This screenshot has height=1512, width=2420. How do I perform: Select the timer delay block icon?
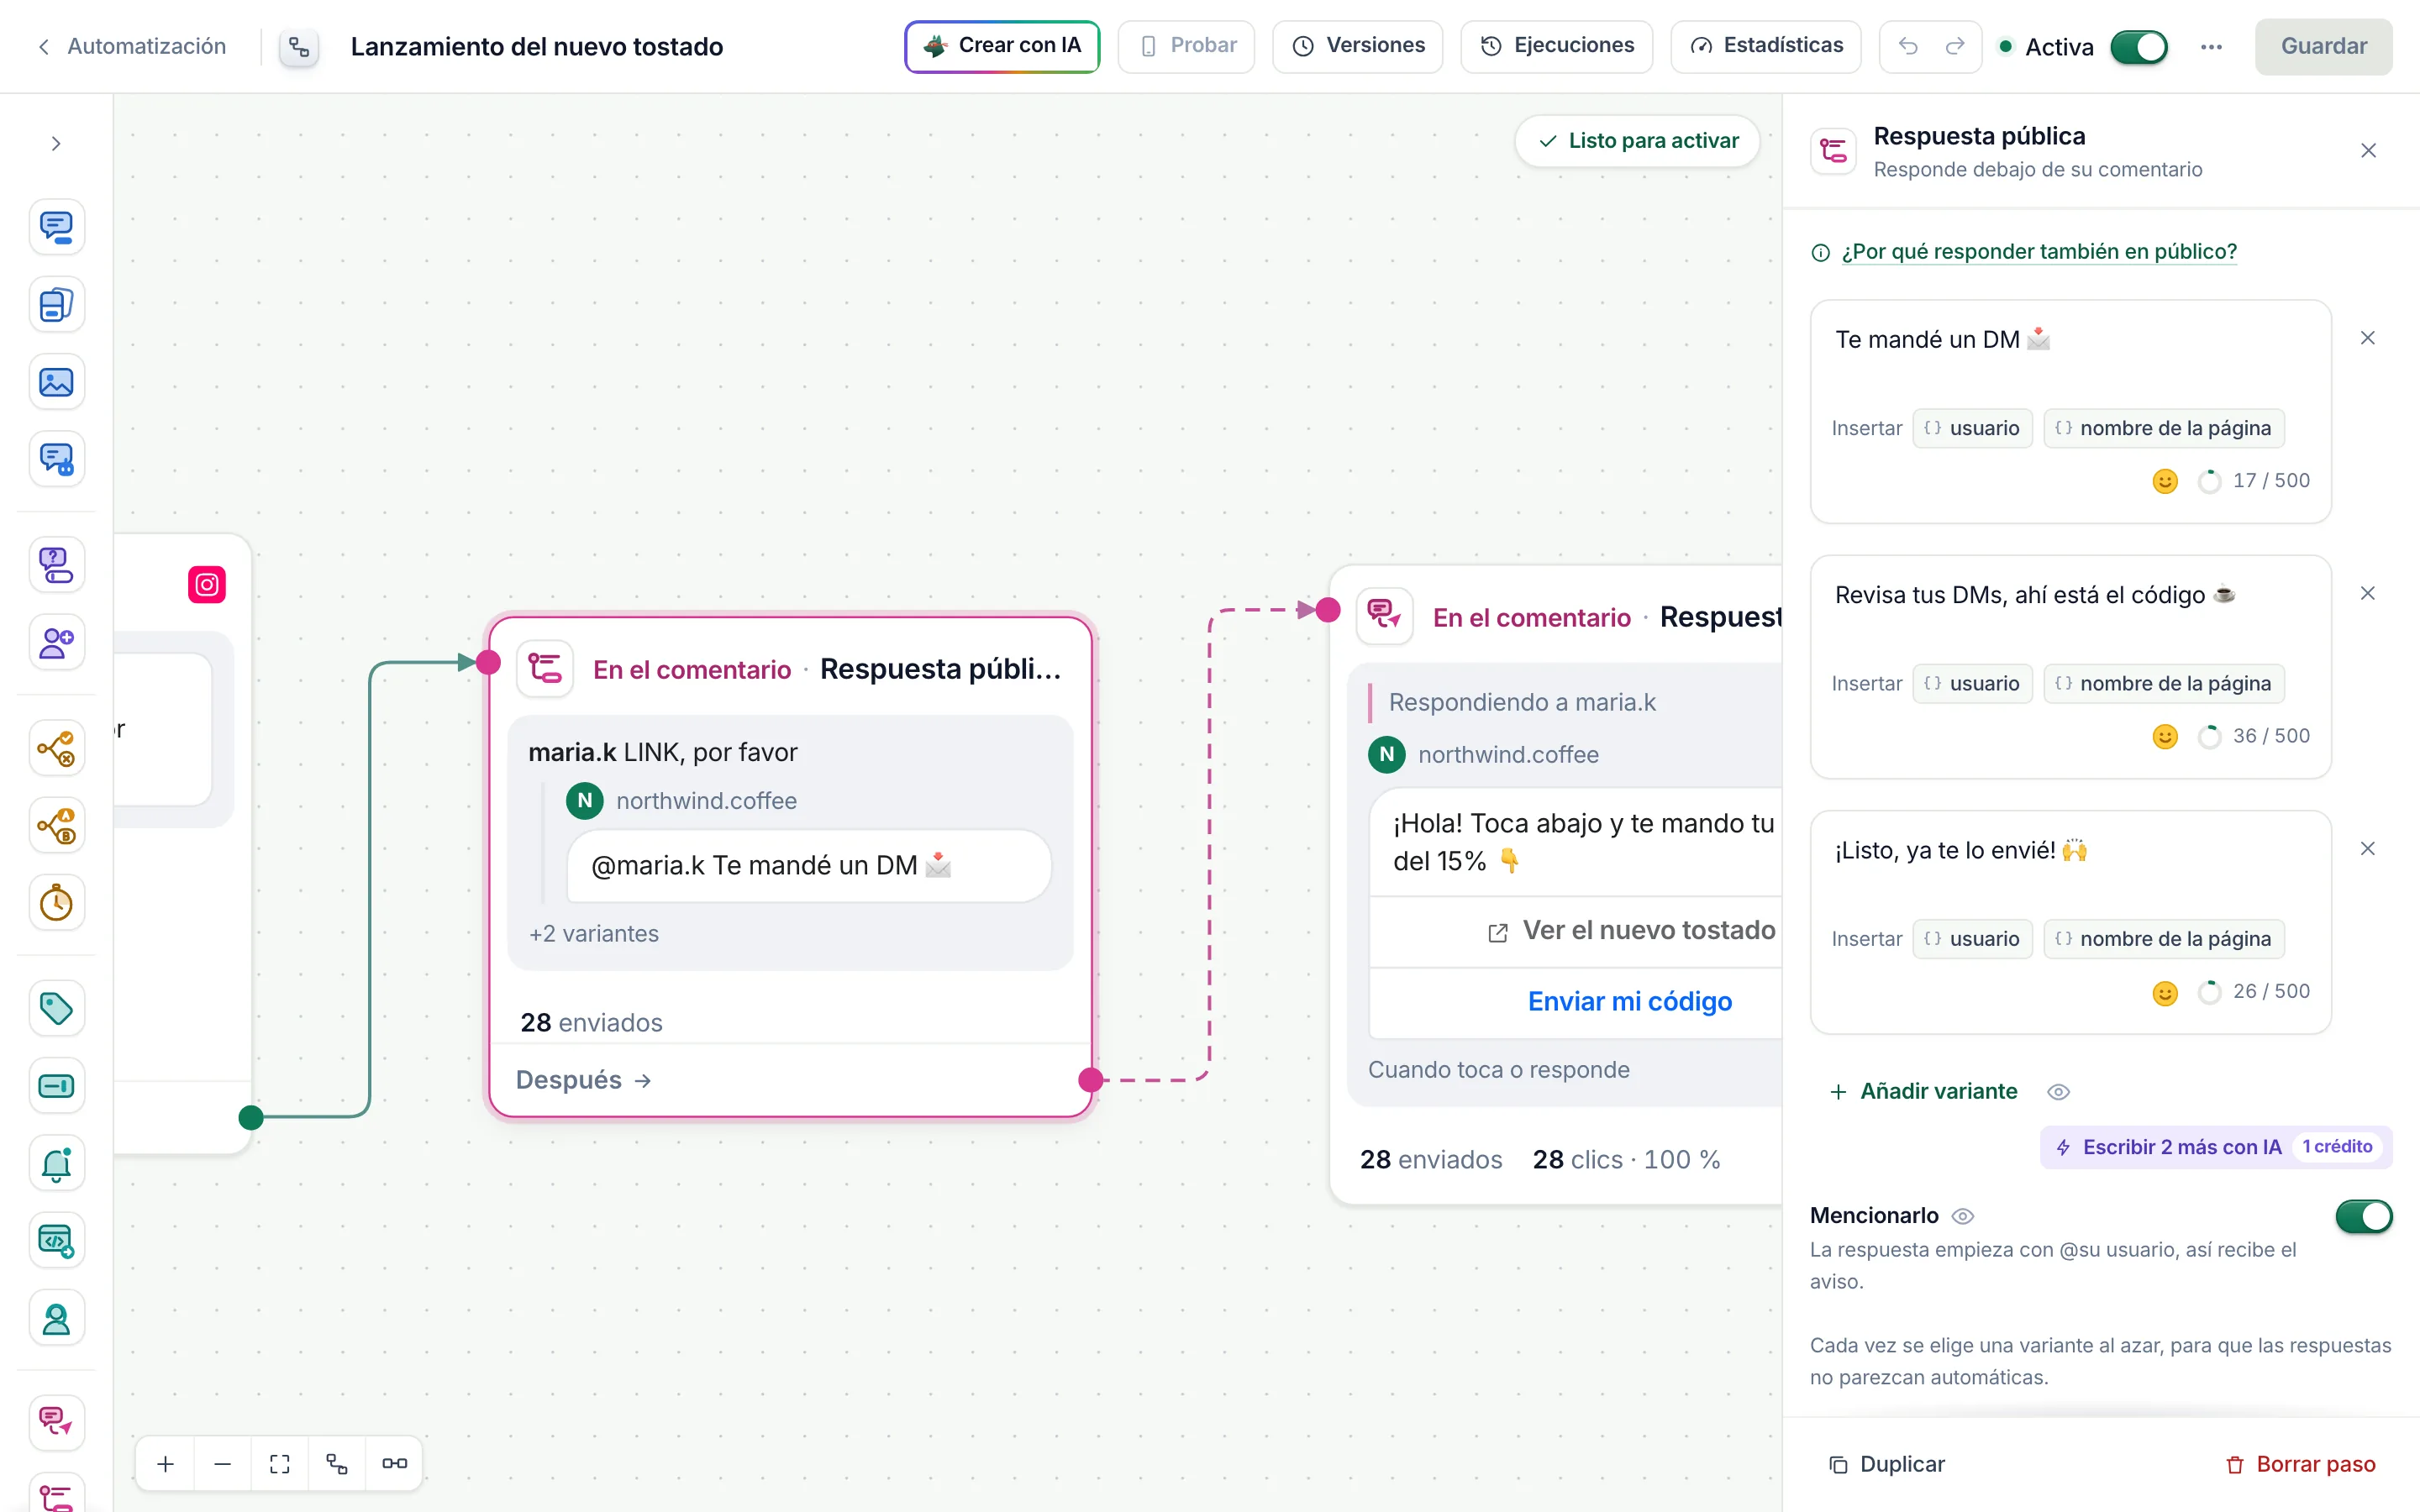56,903
